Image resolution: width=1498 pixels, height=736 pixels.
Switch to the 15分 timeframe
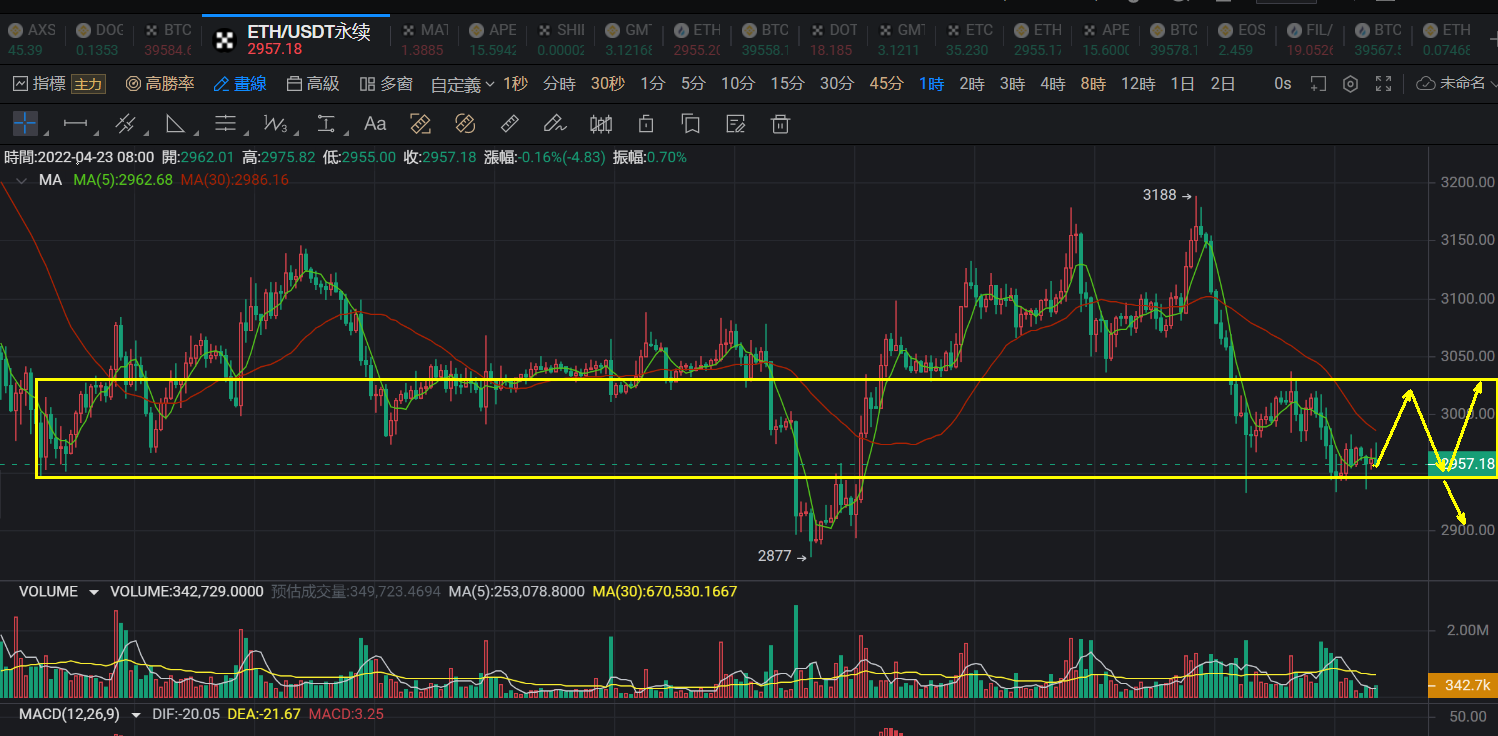(787, 84)
